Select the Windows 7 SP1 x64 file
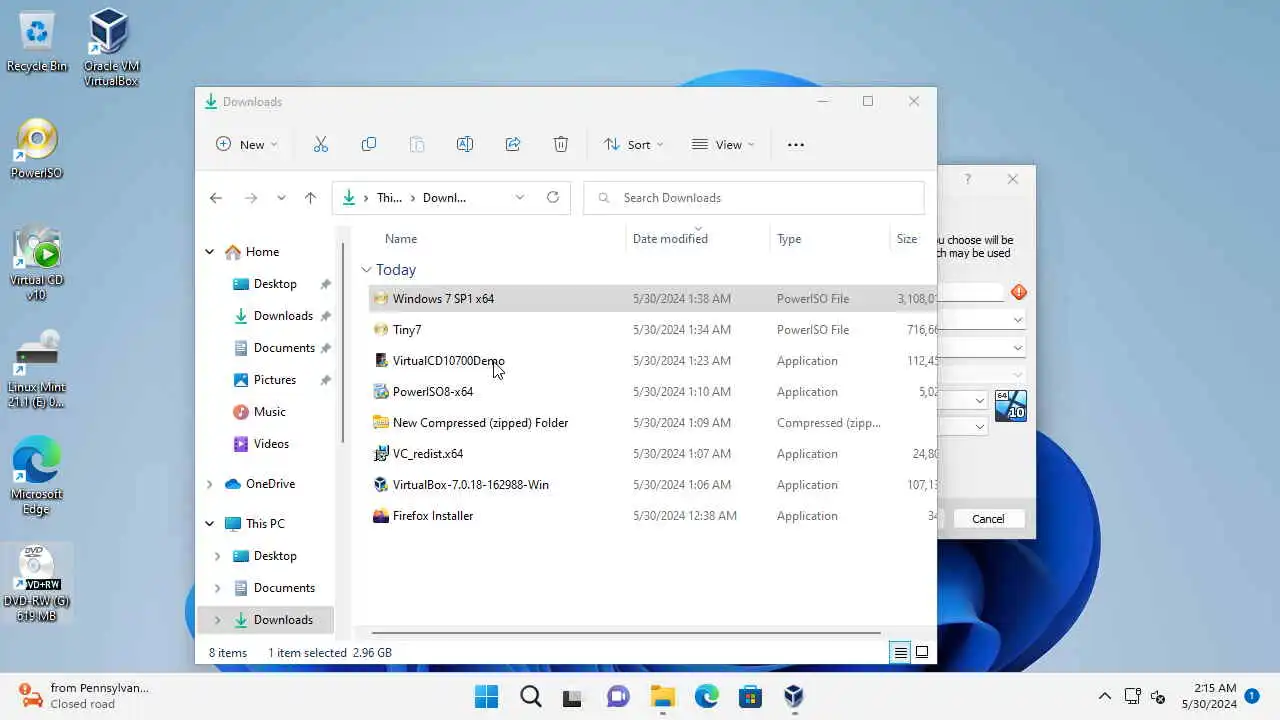This screenshot has width=1280, height=720. coord(652,299)
